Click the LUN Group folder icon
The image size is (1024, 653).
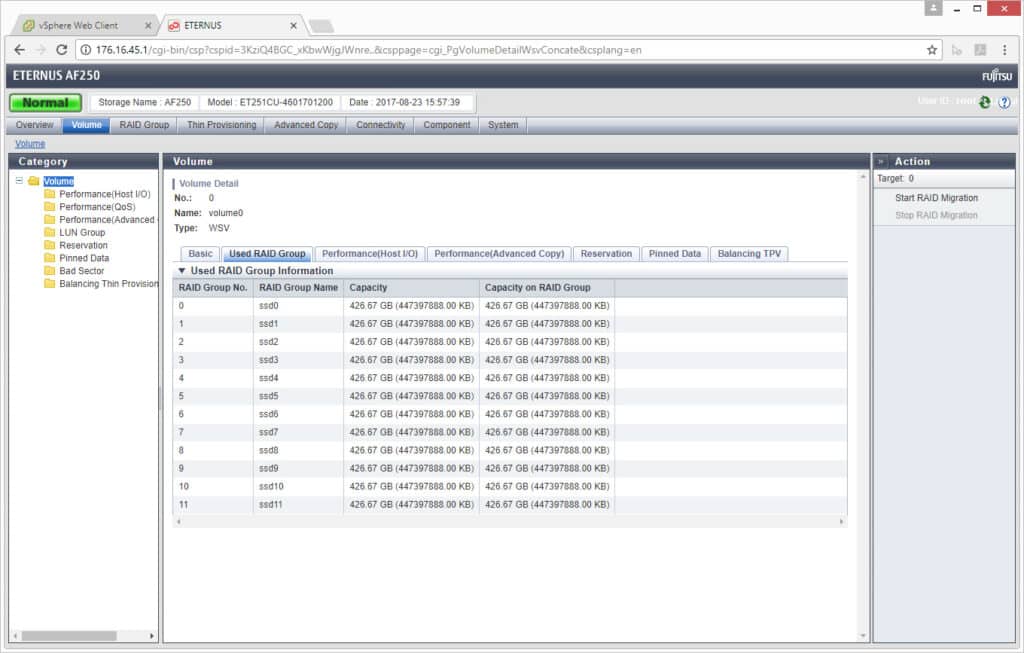click(50, 232)
